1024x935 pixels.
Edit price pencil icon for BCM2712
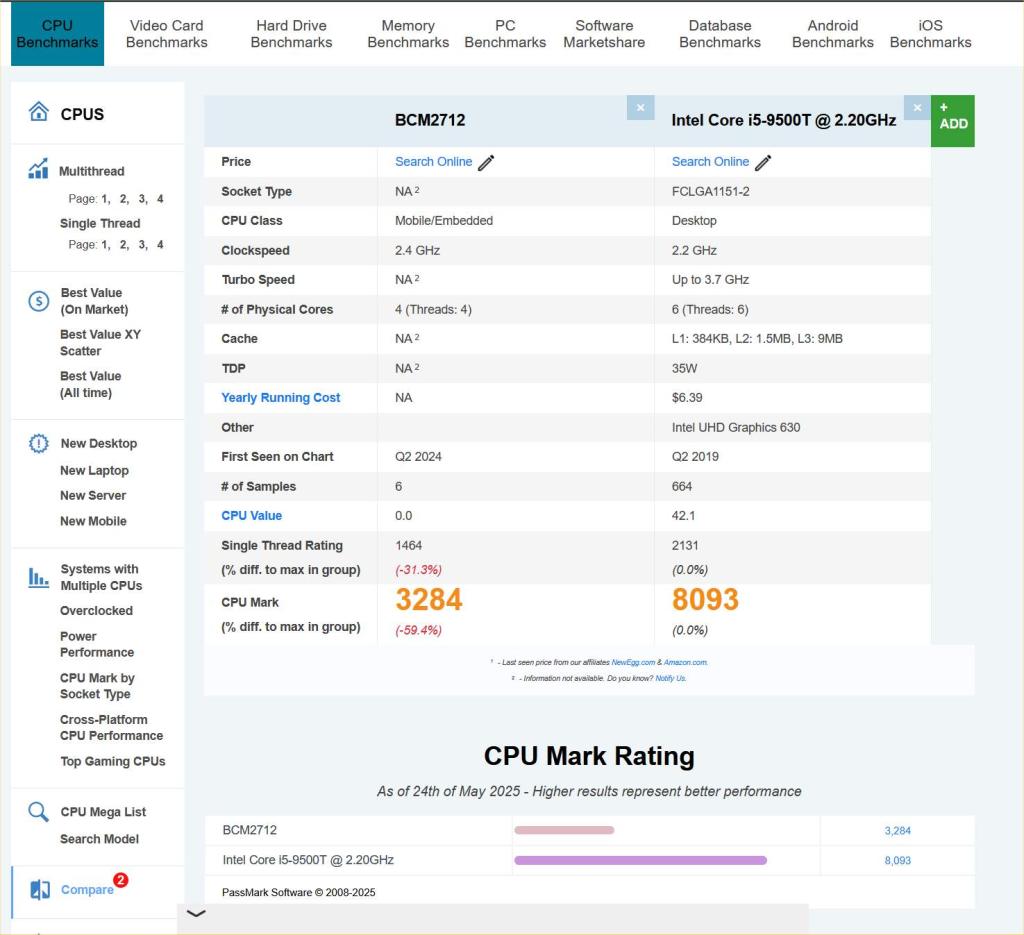(486, 163)
